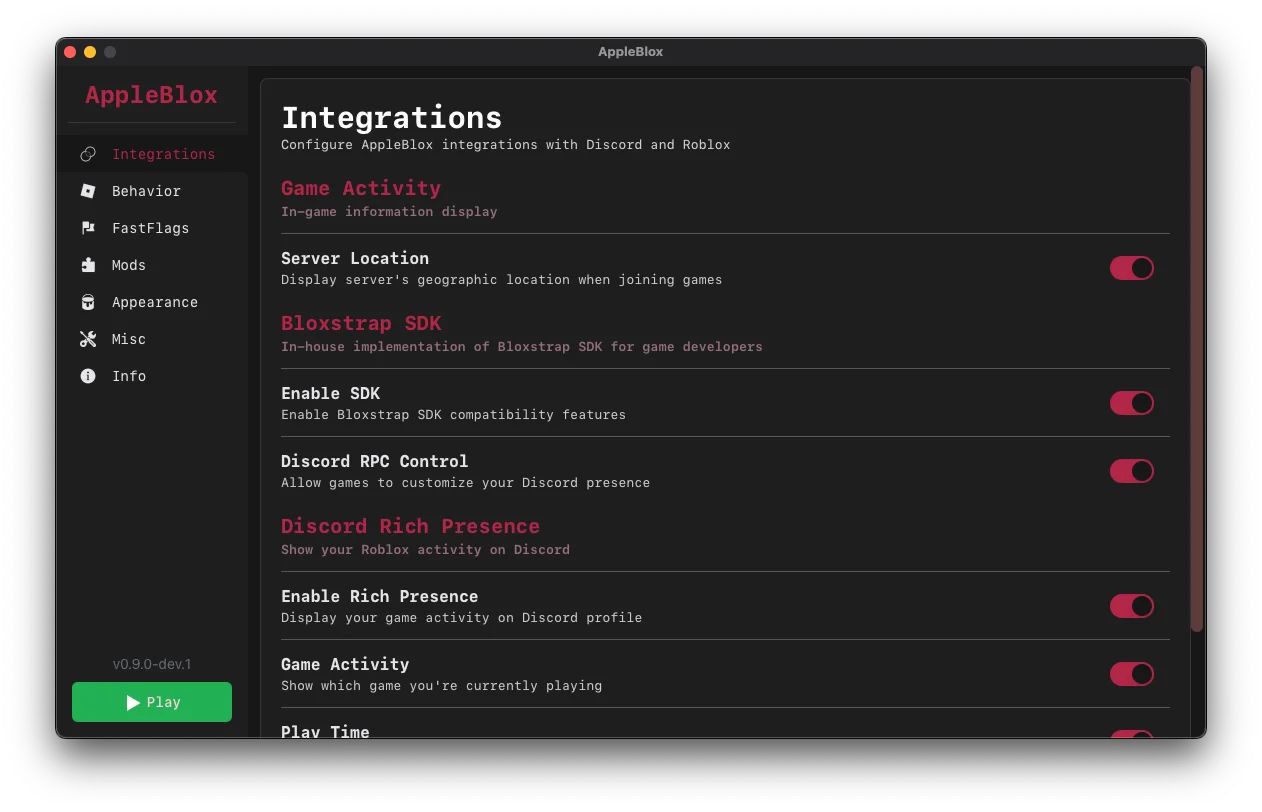1262x812 pixels.
Task: Select the Integrations chain icon in sidebar
Action: pos(90,154)
